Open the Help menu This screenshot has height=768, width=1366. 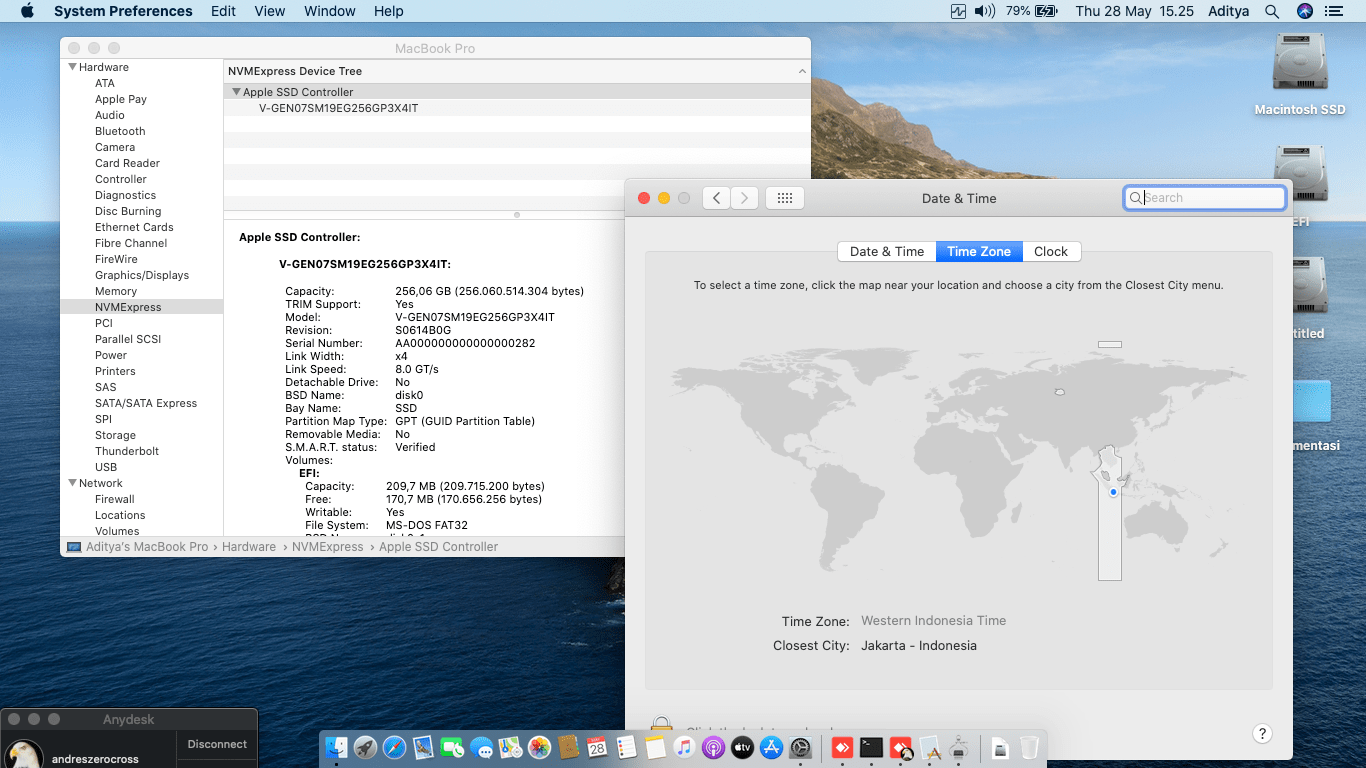click(389, 11)
